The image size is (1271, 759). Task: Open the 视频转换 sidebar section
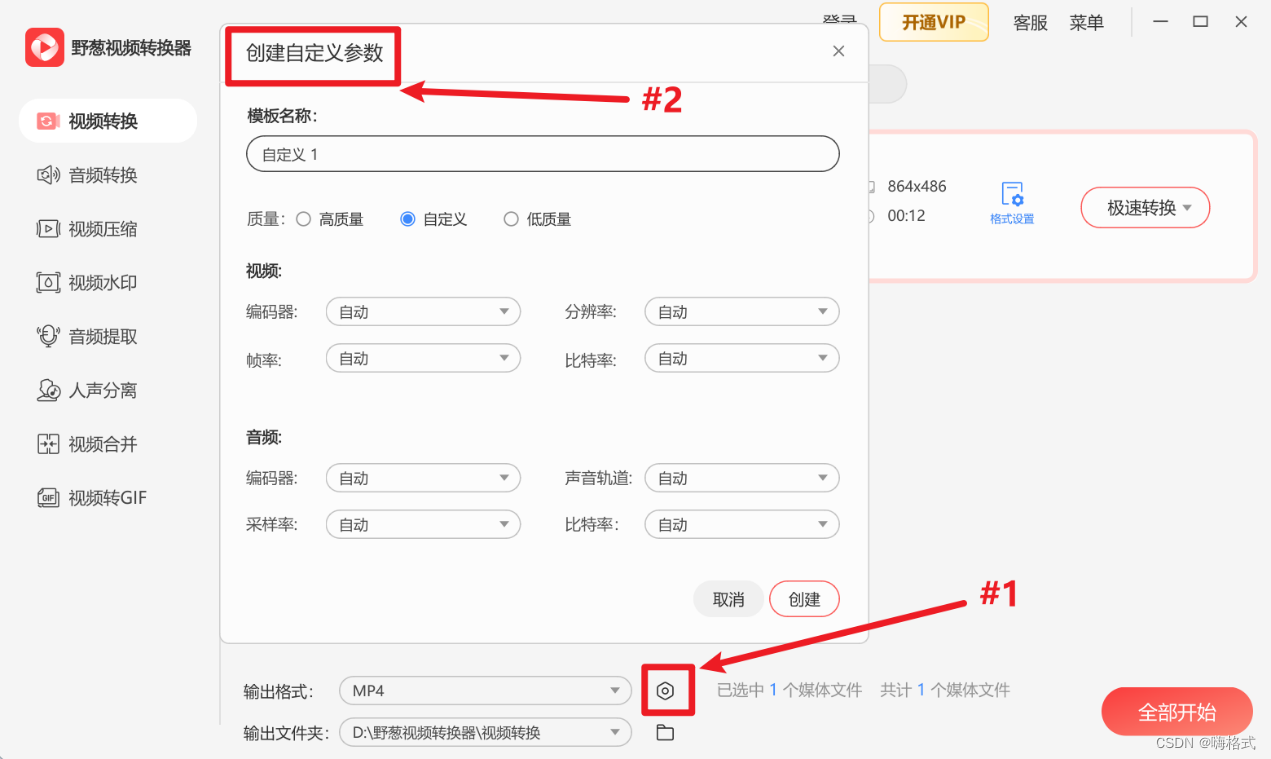coord(108,121)
